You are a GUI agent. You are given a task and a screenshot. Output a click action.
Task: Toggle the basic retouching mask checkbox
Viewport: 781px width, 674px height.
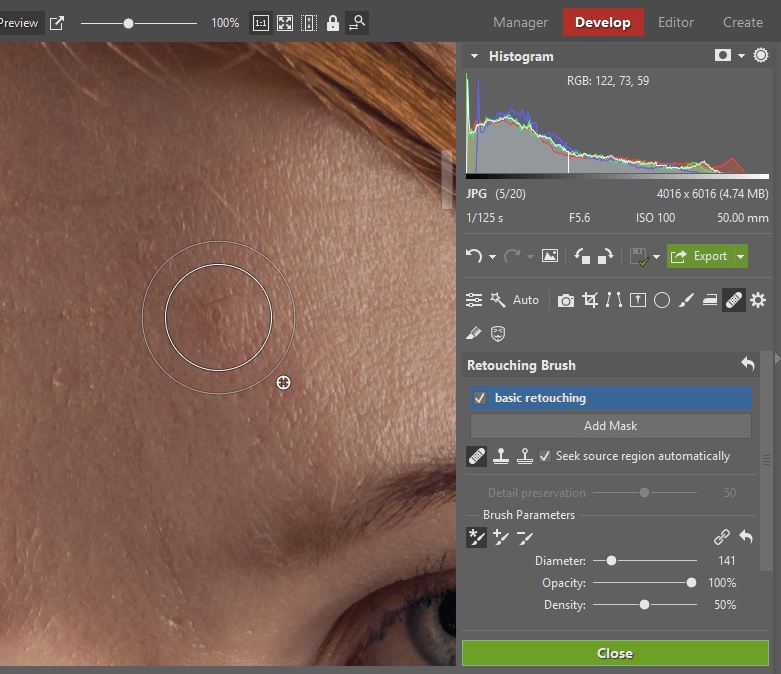[480, 398]
